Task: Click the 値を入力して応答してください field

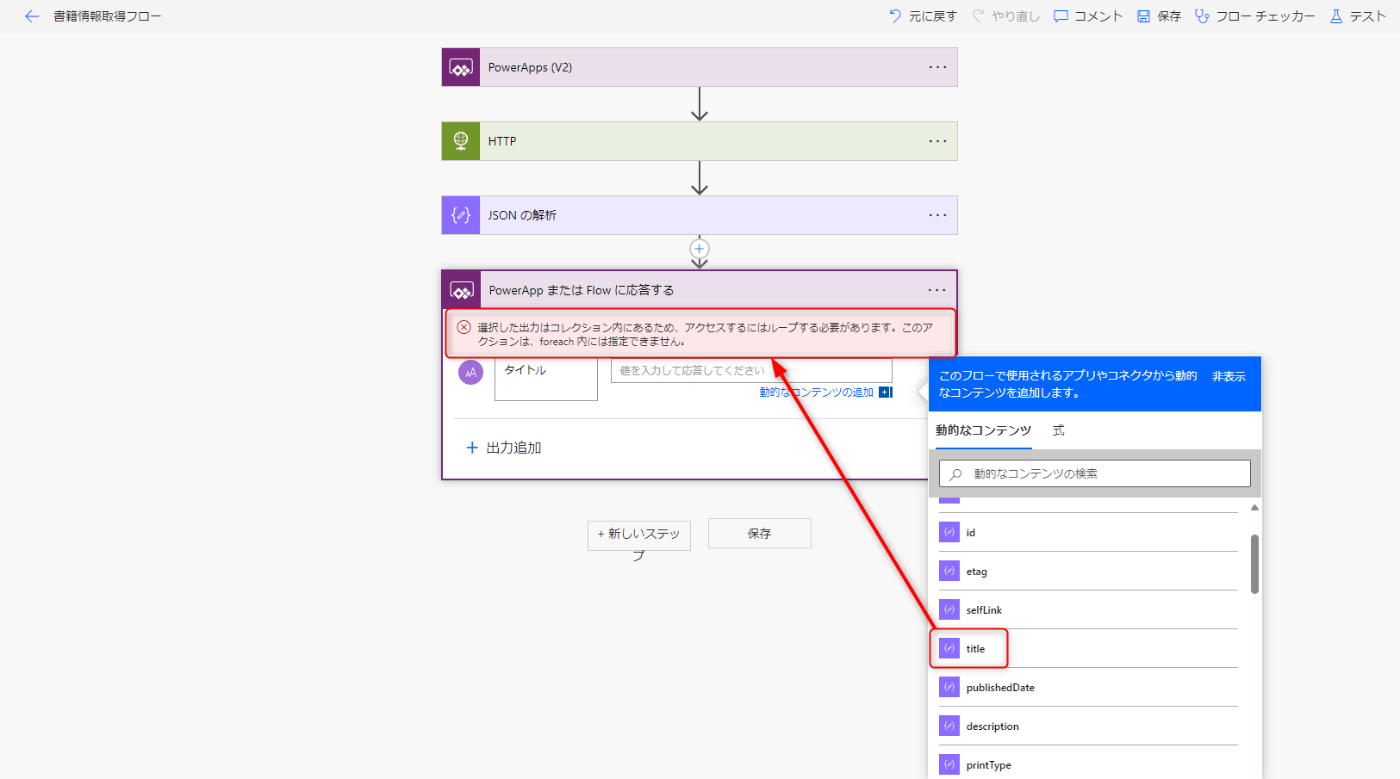Action: [x=751, y=370]
